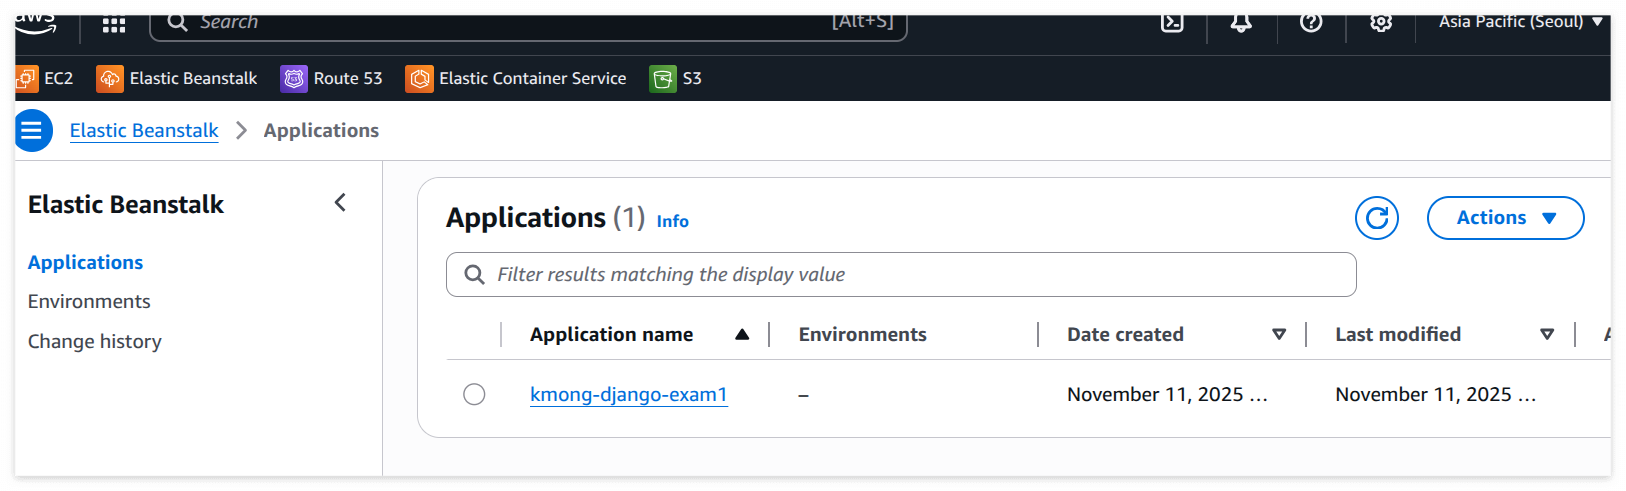1626x491 pixels.
Task: Open the AWS services grid menu
Action: (x=114, y=25)
